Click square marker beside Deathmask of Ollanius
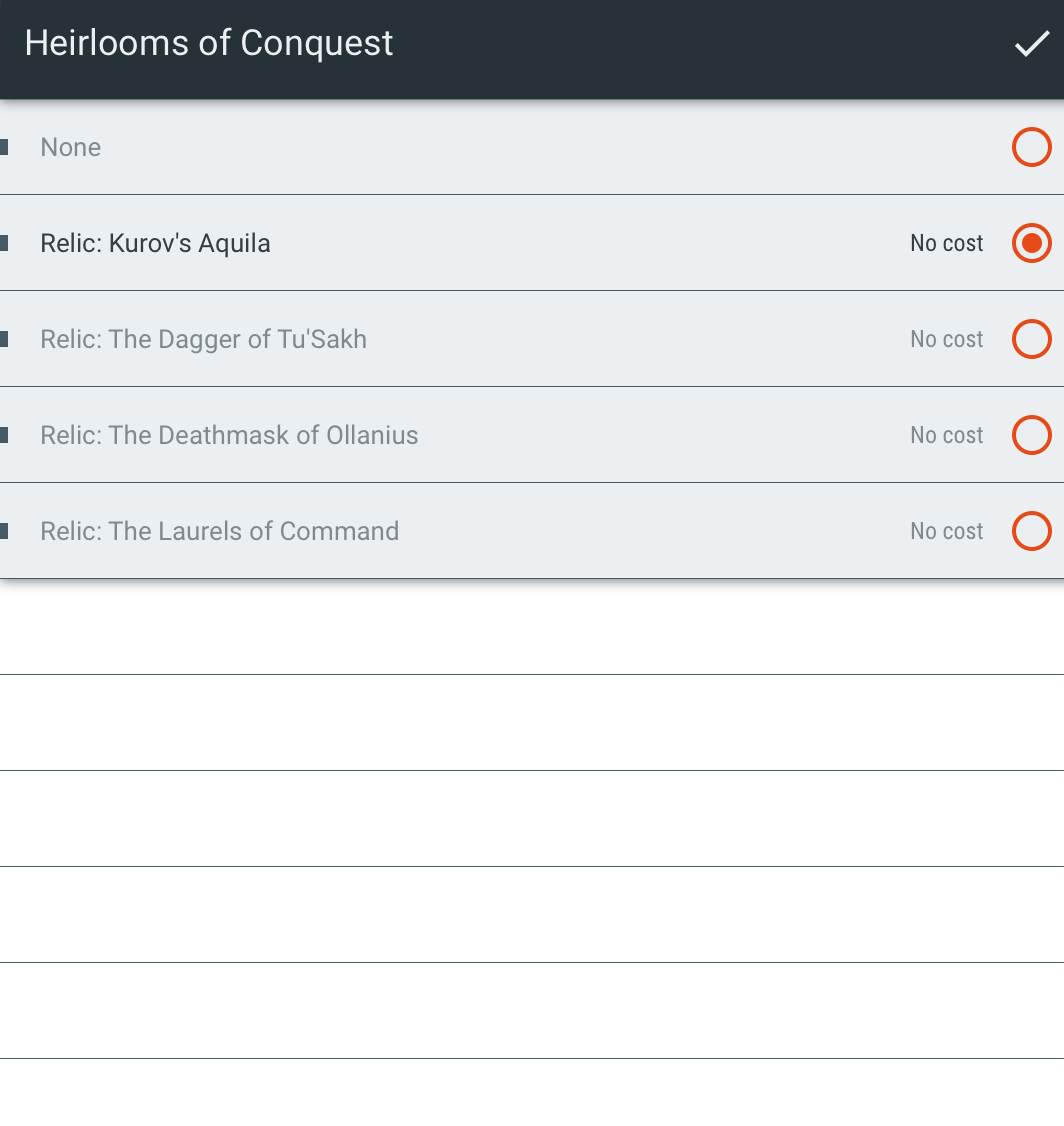 pos(4,435)
